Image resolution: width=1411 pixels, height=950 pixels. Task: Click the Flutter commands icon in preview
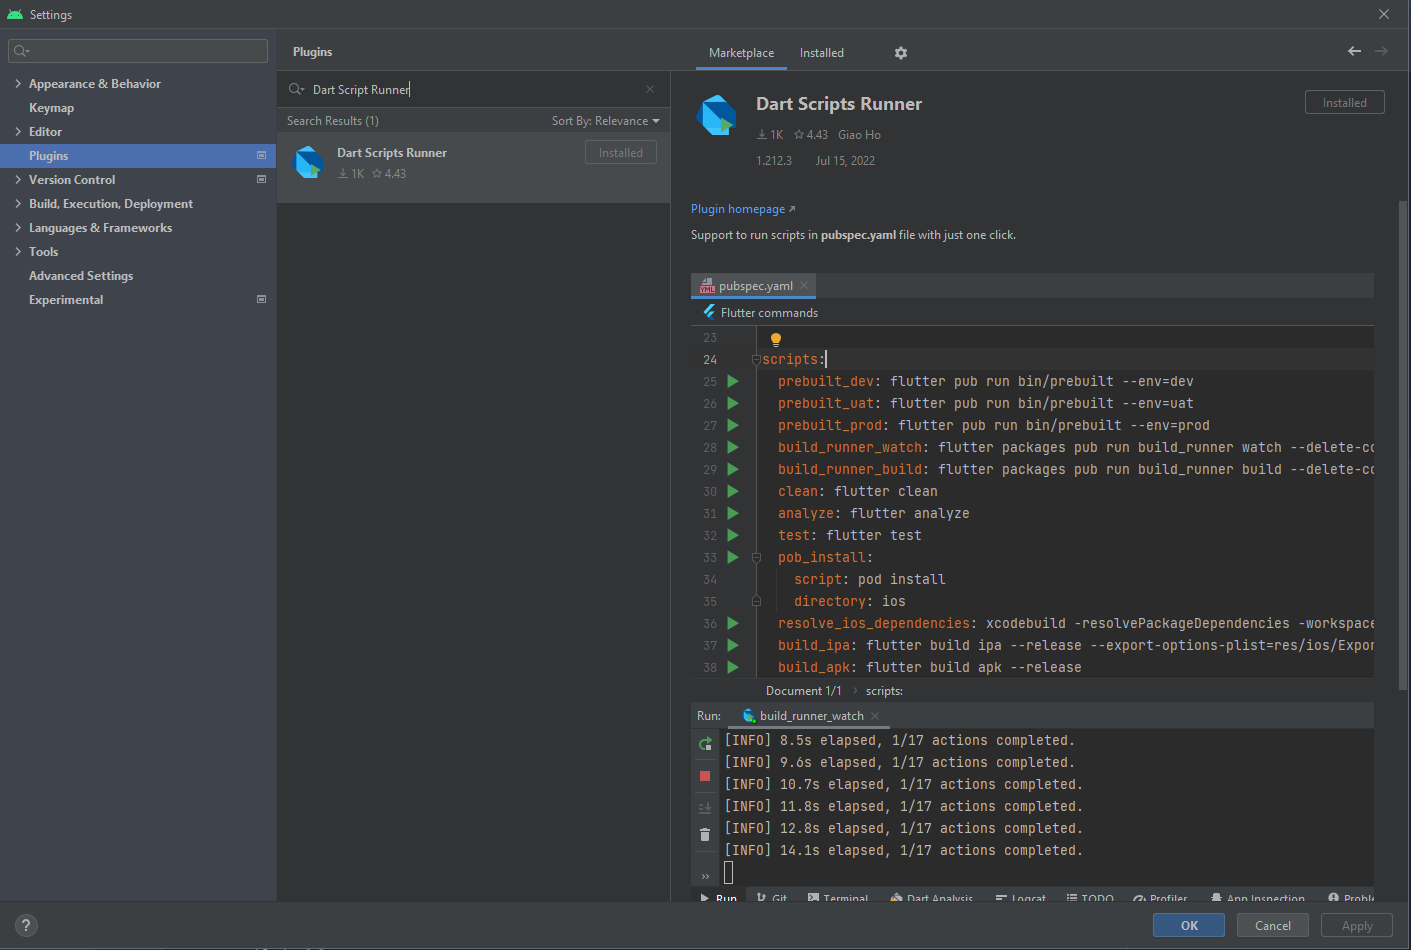pyautogui.click(x=709, y=312)
